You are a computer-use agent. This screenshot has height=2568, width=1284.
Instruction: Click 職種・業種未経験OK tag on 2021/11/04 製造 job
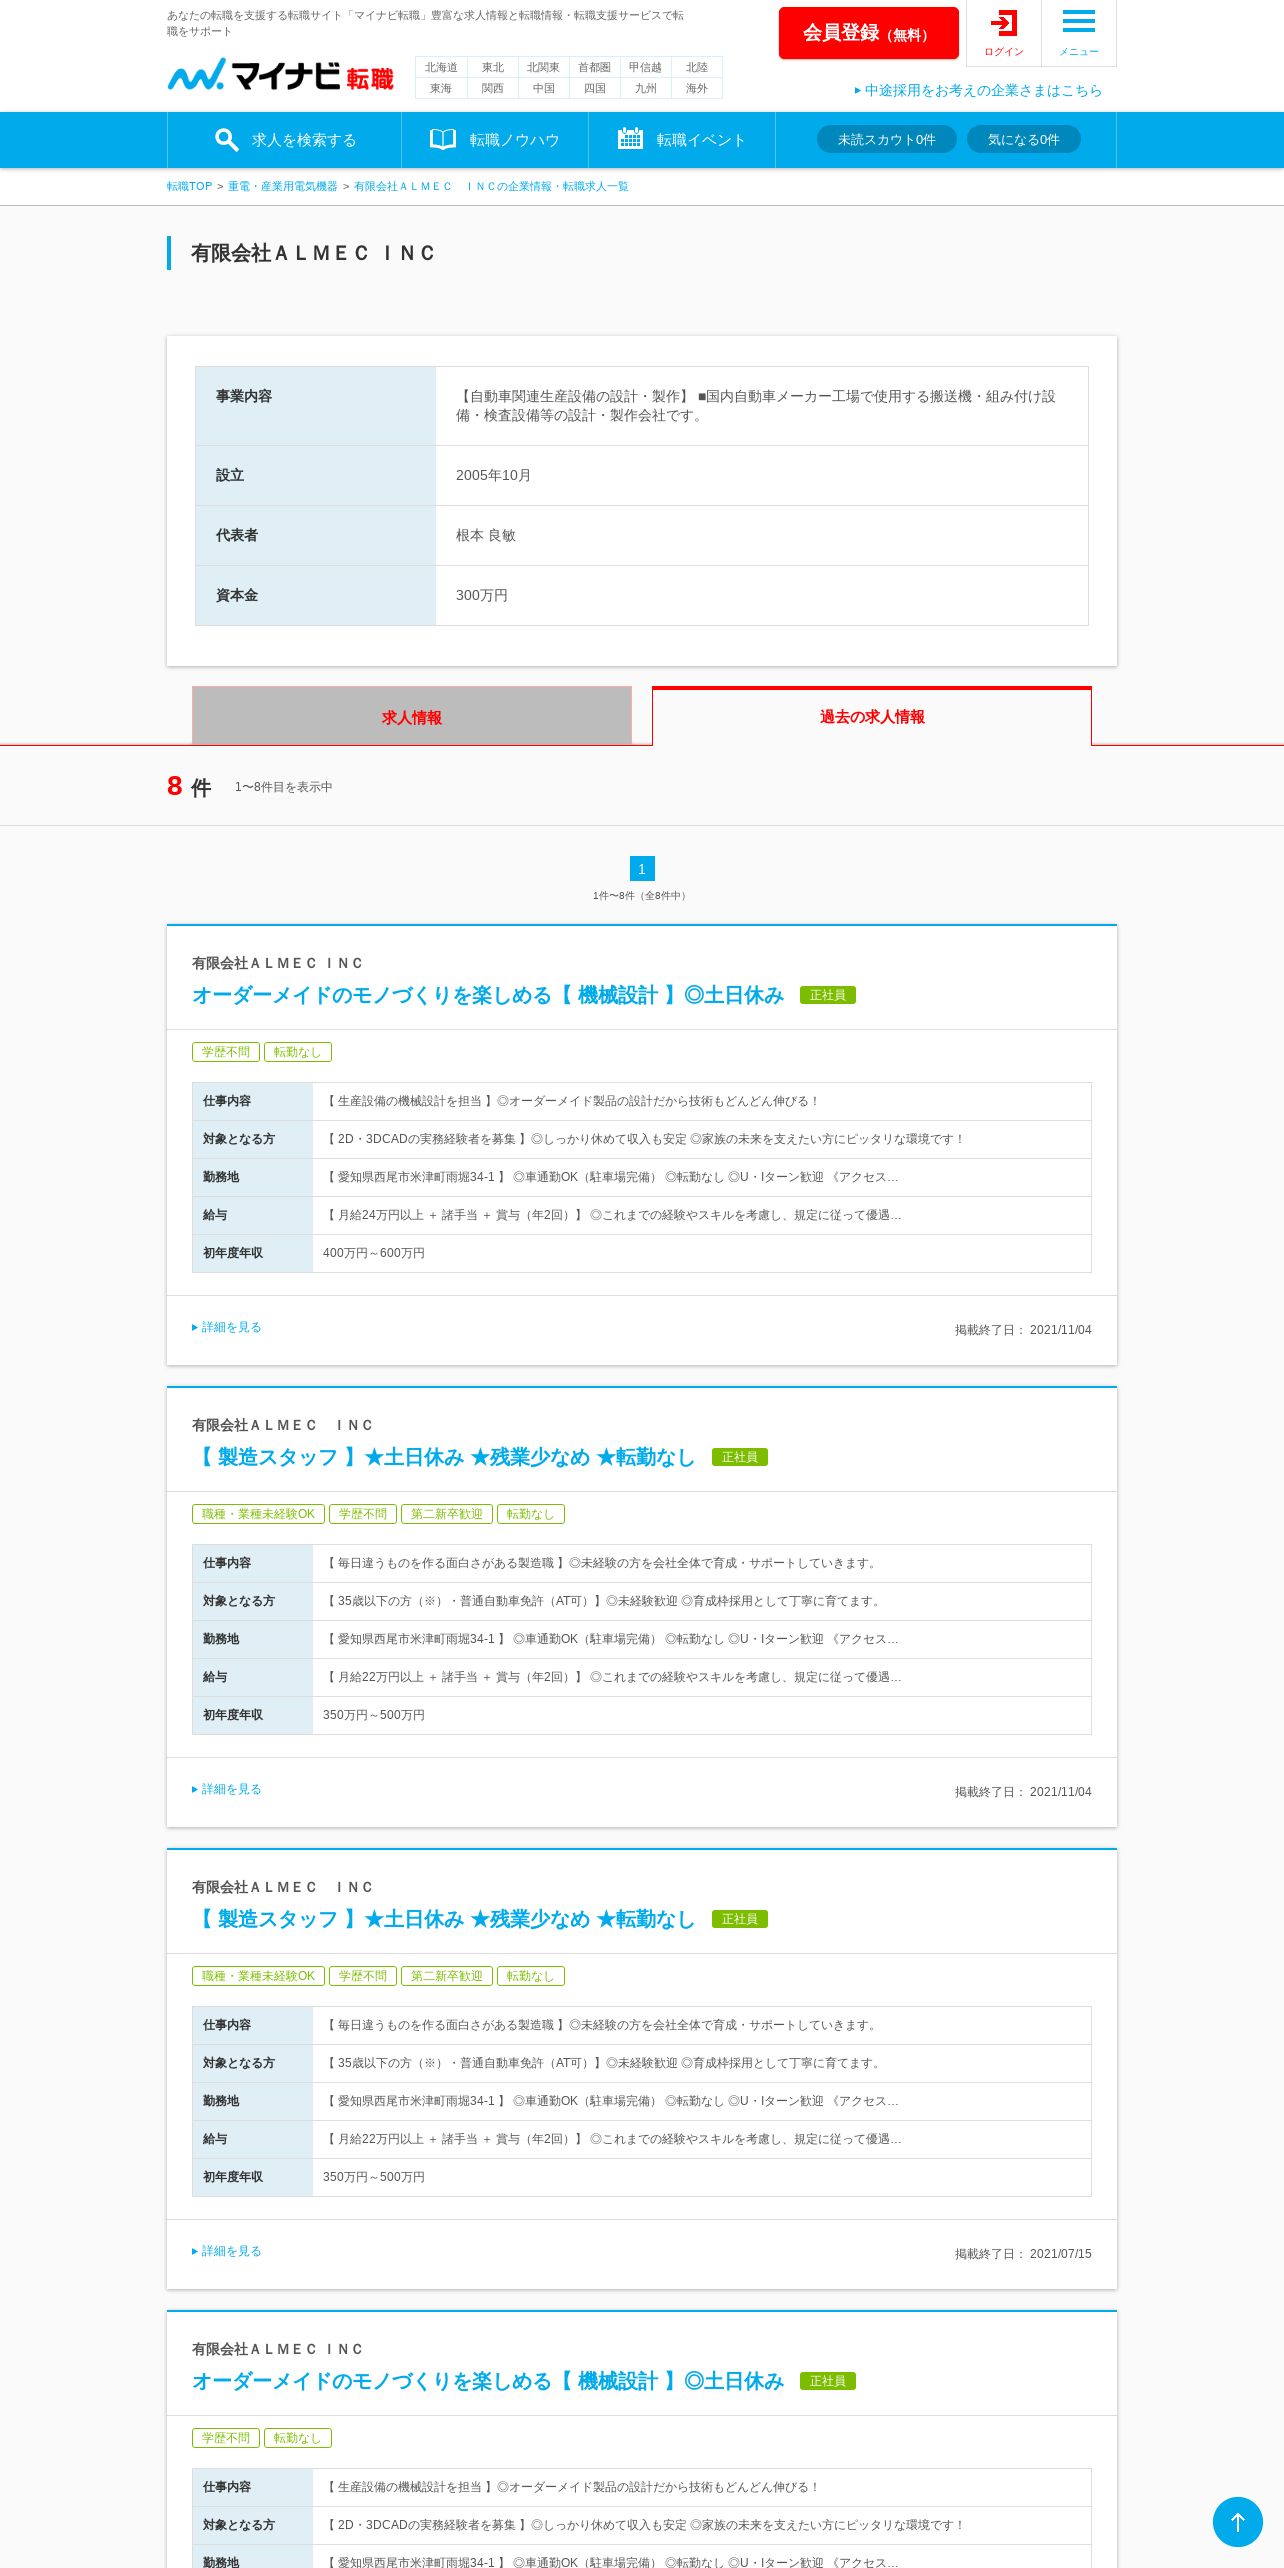click(x=258, y=1514)
